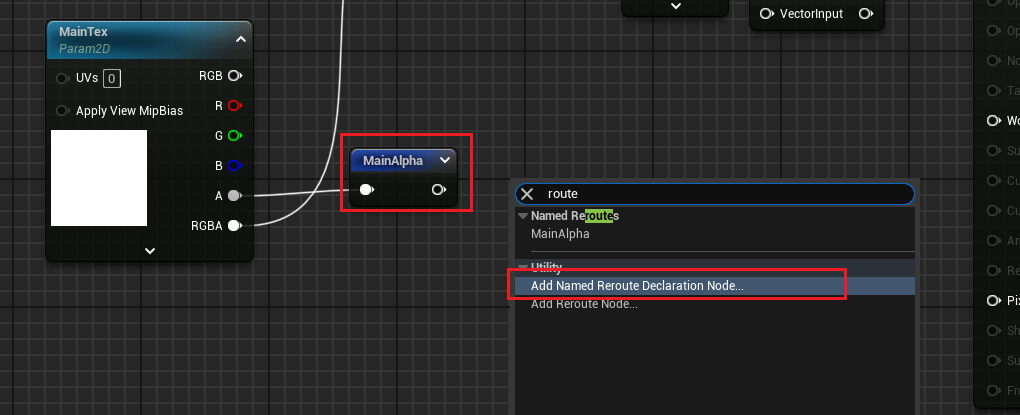Image resolution: width=1020 pixels, height=415 pixels.
Task: Select MainAlpha under Named Reroutes list
Action: click(x=560, y=234)
